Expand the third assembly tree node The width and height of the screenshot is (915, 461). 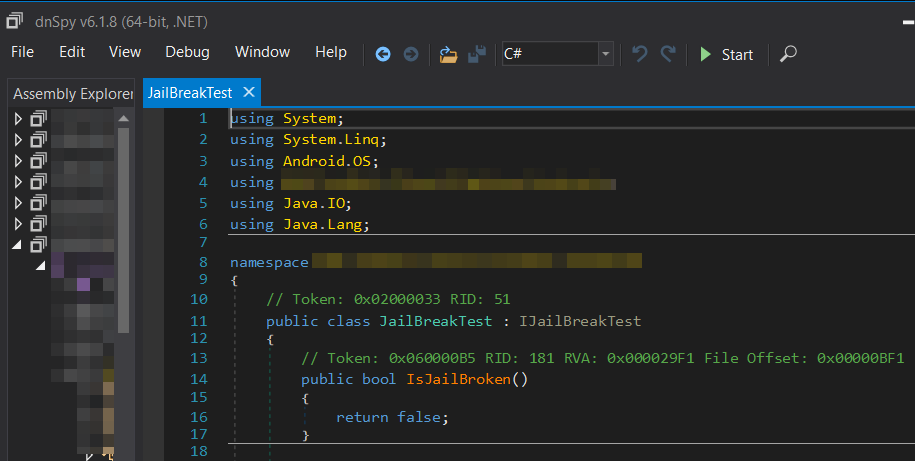click(x=18, y=161)
